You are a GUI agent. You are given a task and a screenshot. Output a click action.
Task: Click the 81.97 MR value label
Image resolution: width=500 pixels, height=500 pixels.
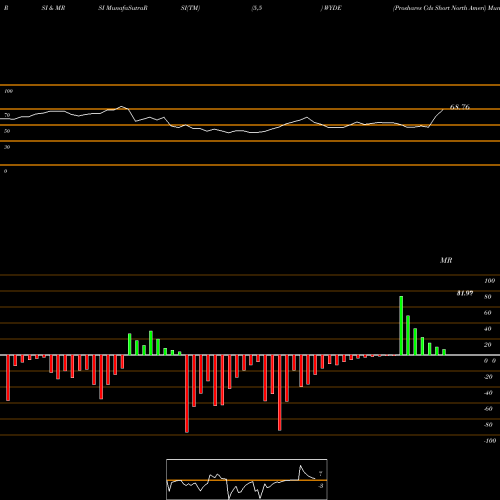tap(465, 293)
